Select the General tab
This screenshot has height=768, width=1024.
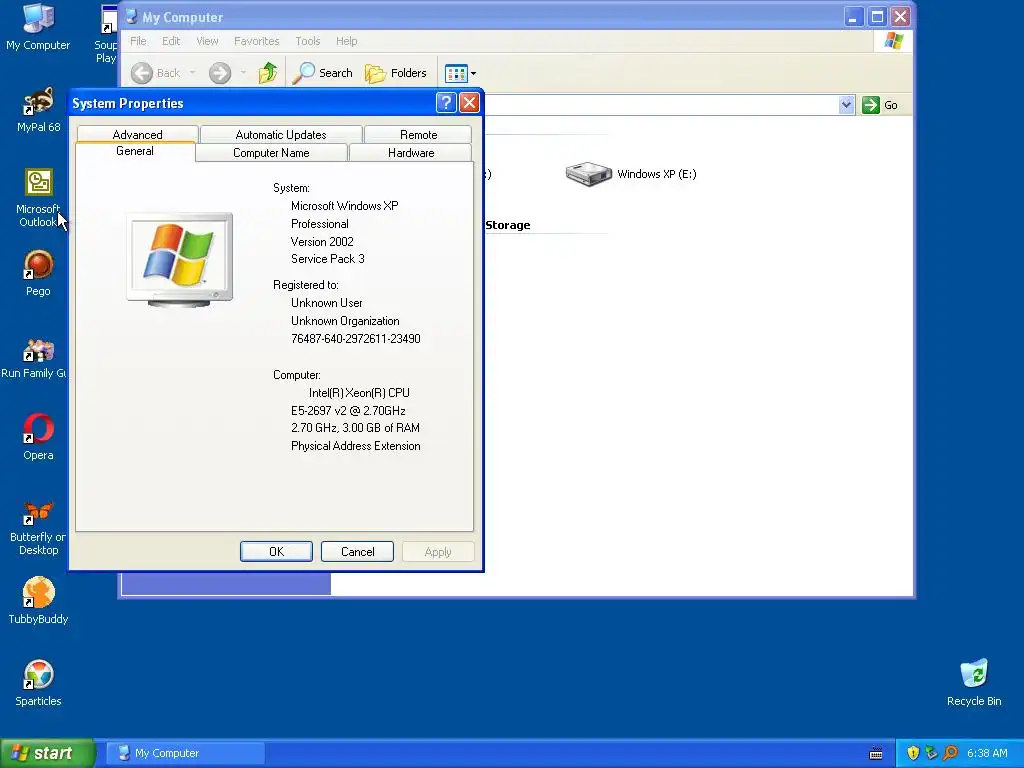[135, 151]
